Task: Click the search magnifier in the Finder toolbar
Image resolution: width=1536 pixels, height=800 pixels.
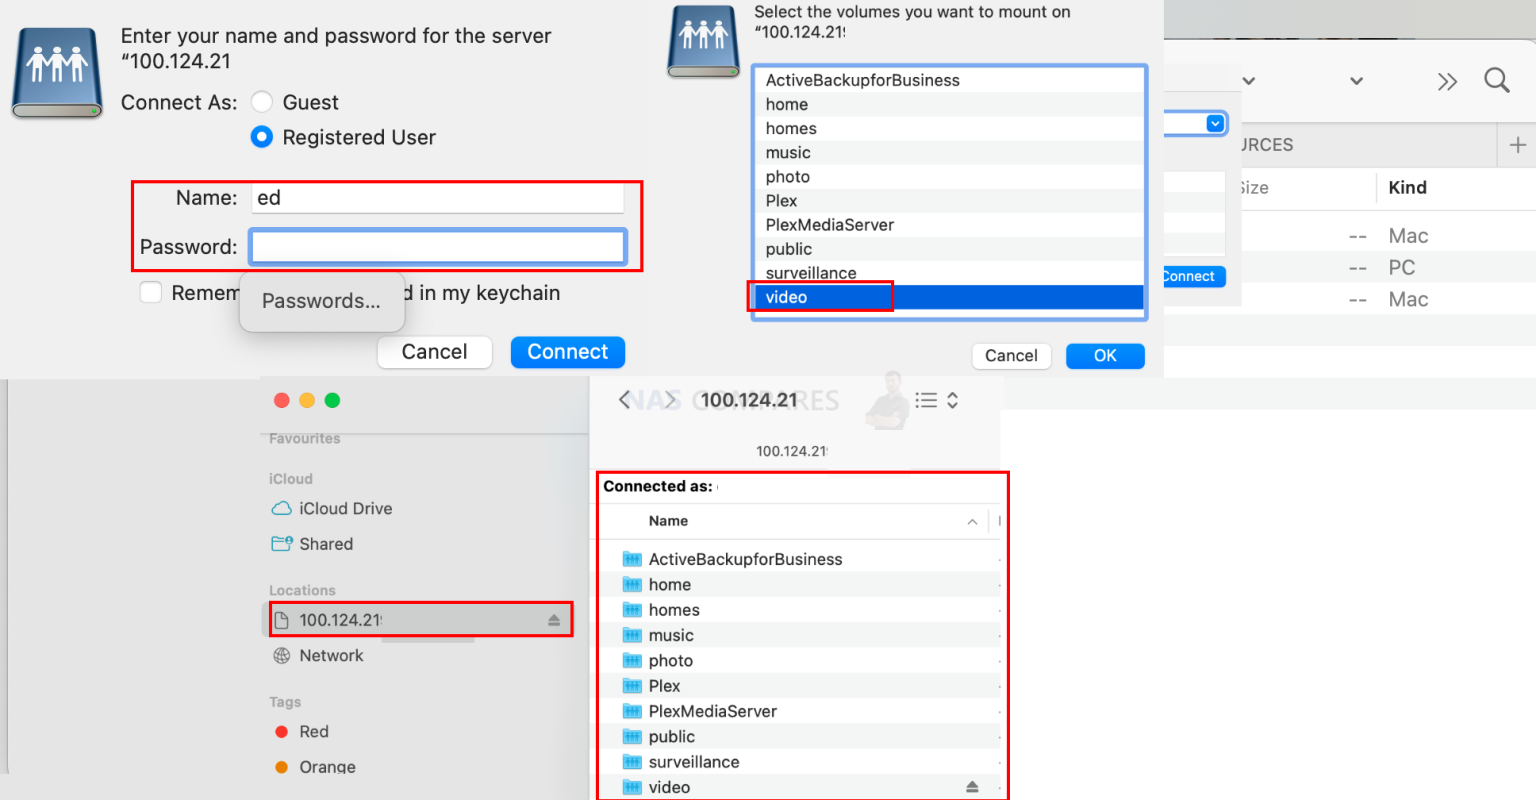Action: (1497, 80)
